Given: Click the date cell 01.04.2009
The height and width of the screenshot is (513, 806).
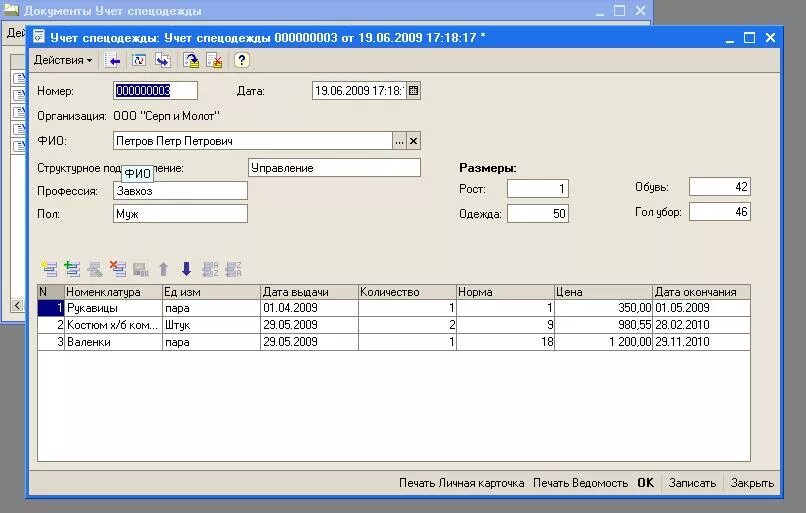Looking at the screenshot, I should (x=309, y=308).
